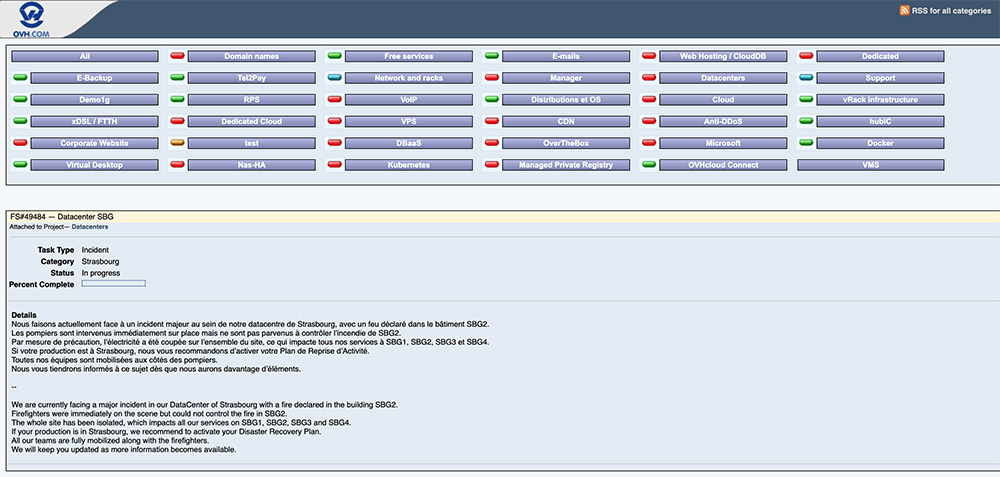Click green status light beside E-Backup
This screenshot has width=1000, height=477.
[20, 78]
